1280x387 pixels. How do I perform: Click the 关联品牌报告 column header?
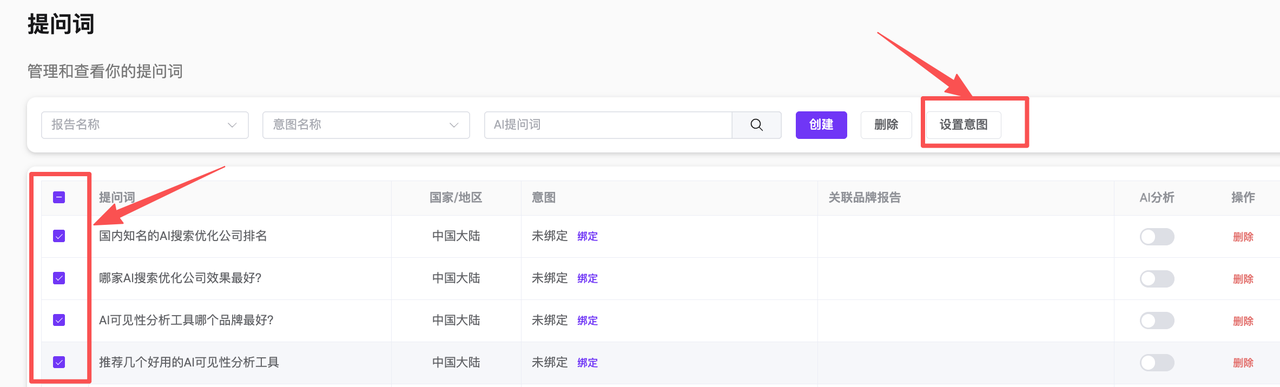pos(864,198)
